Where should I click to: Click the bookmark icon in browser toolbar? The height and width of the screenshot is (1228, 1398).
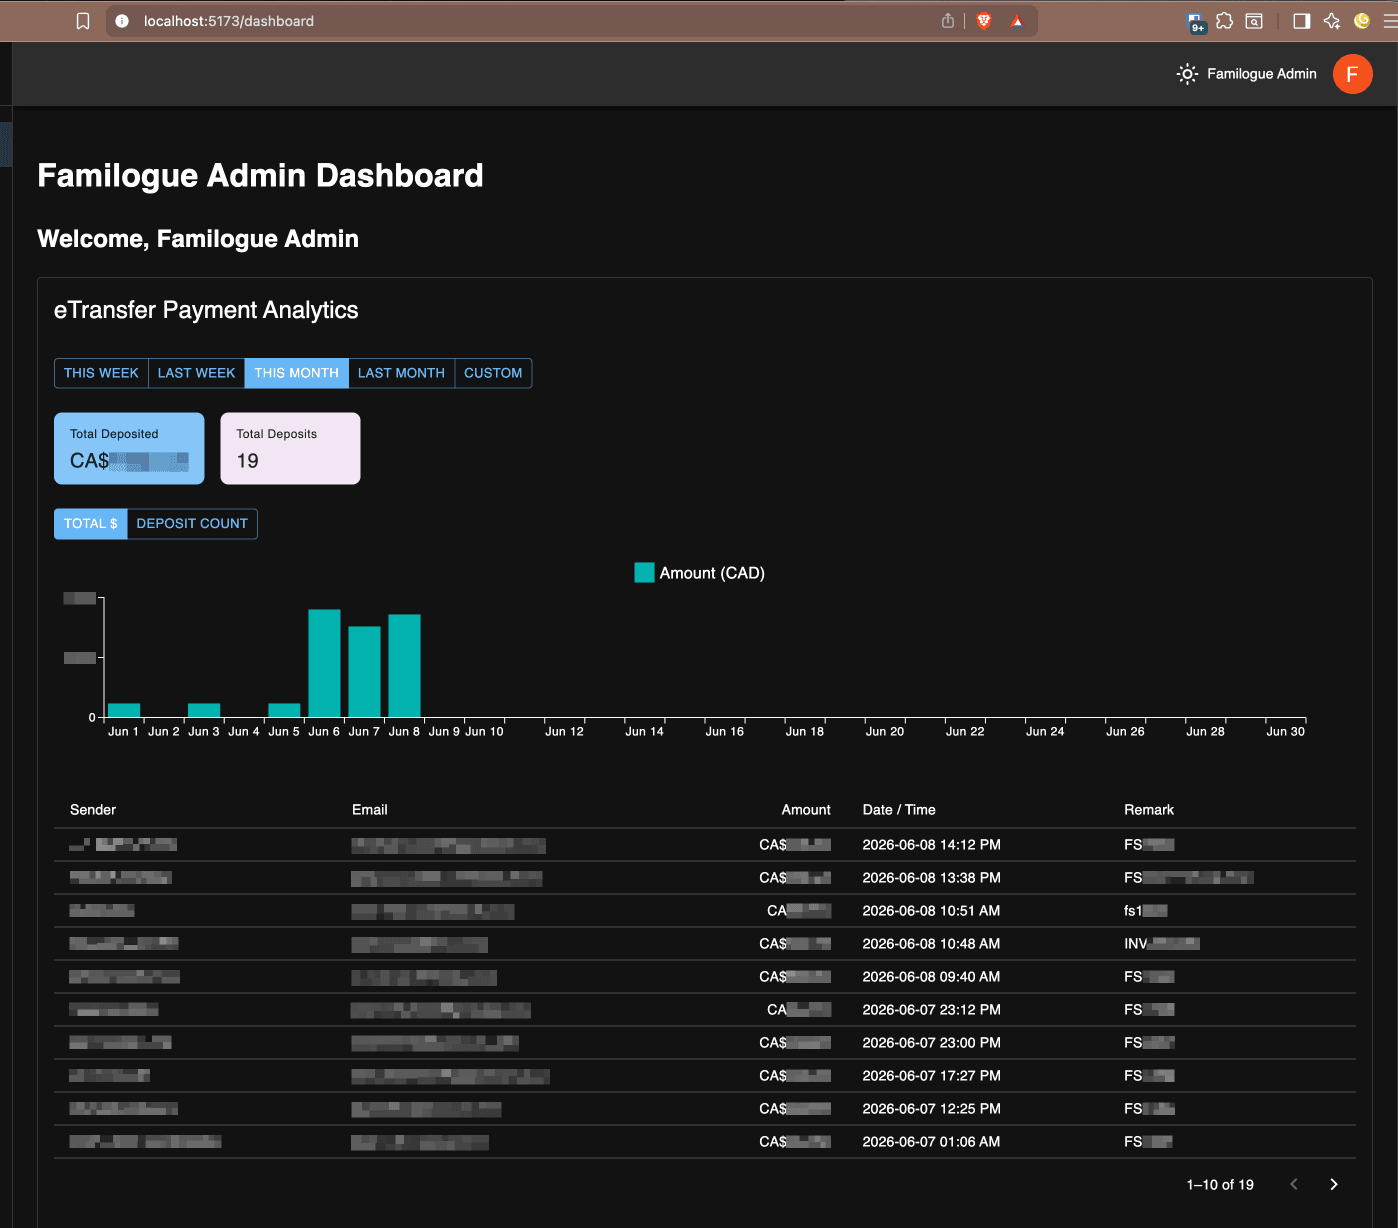coord(83,21)
